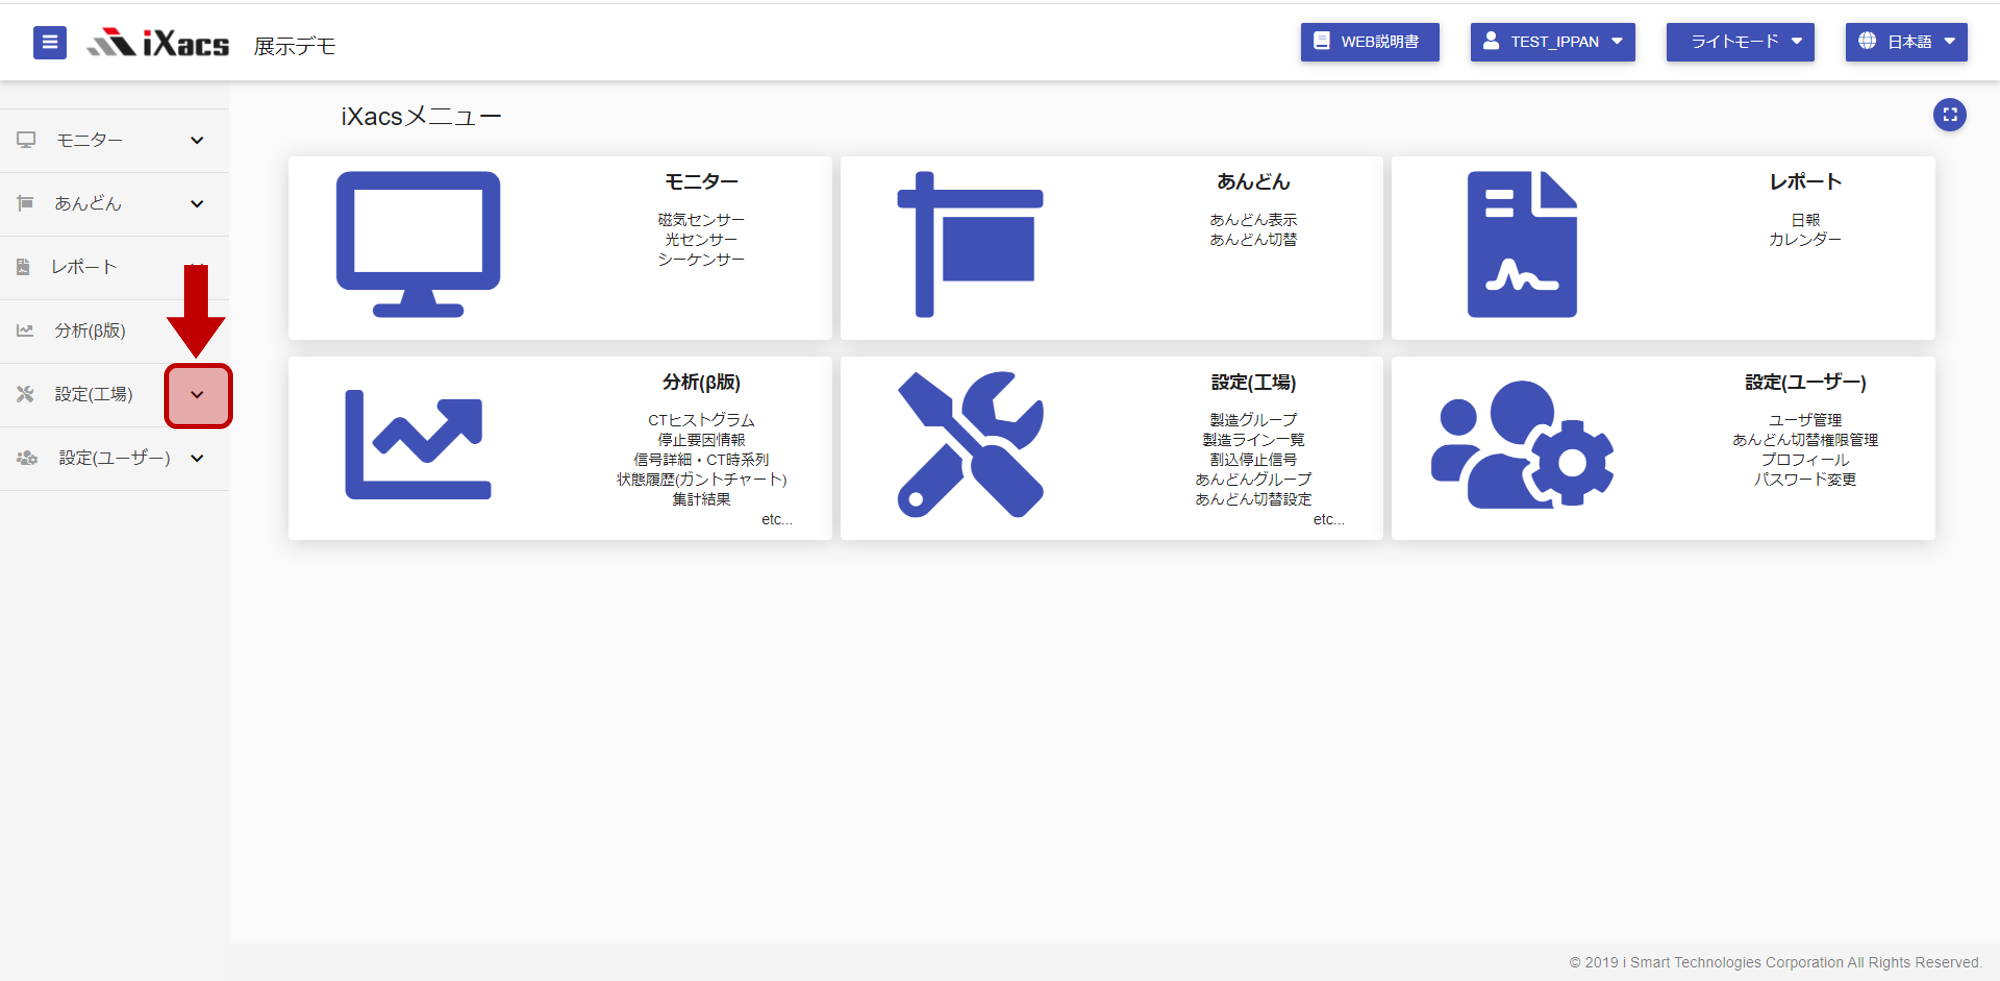Viewport: 2000px width, 981px height.
Task: Click the iXacs logo
Action: [x=158, y=42]
